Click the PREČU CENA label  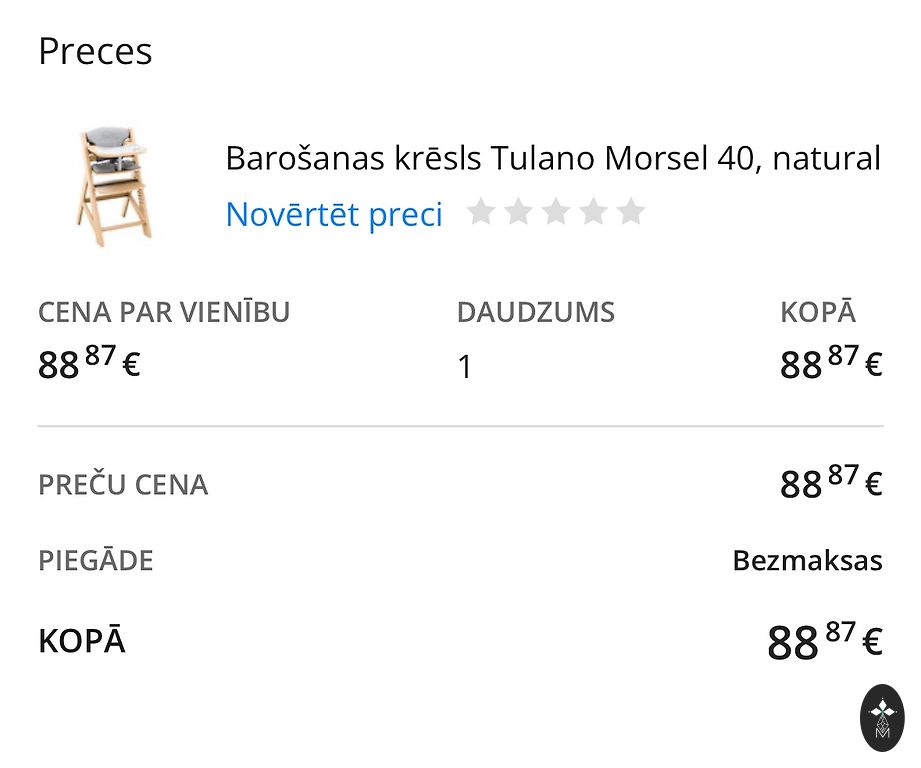pyautogui.click(x=123, y=485)
